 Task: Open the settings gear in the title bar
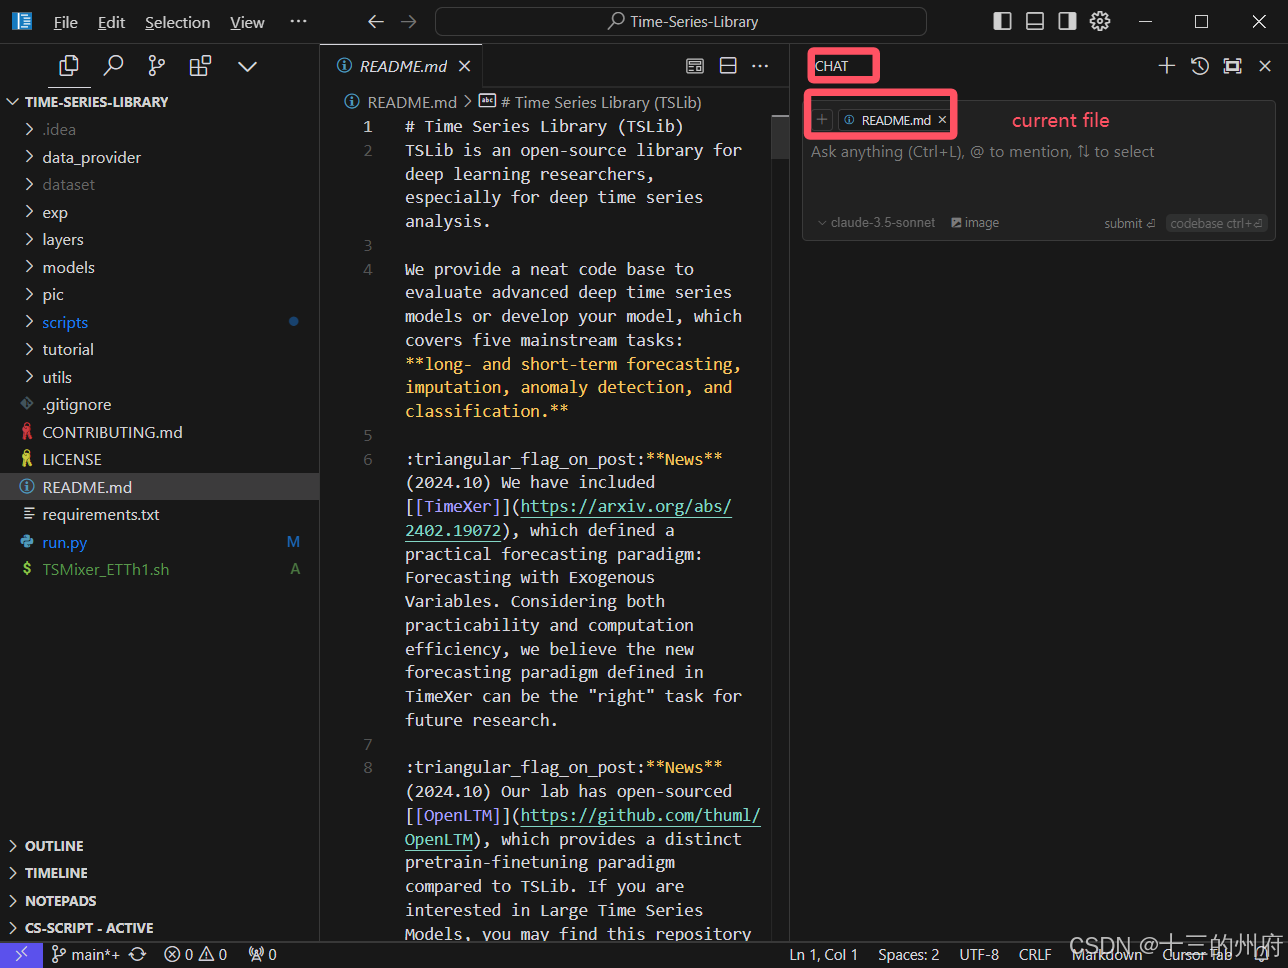point(1100,21)
